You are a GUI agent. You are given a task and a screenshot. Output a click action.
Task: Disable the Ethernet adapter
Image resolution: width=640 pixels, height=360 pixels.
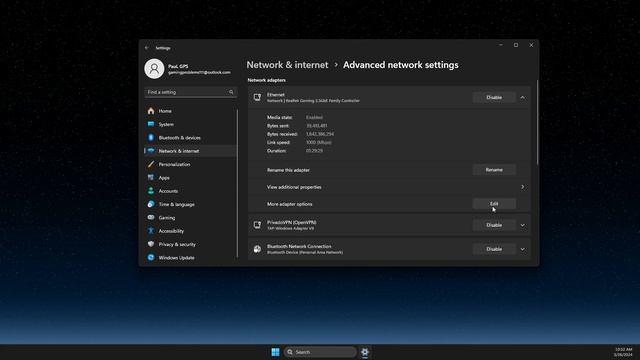[494, 97]
